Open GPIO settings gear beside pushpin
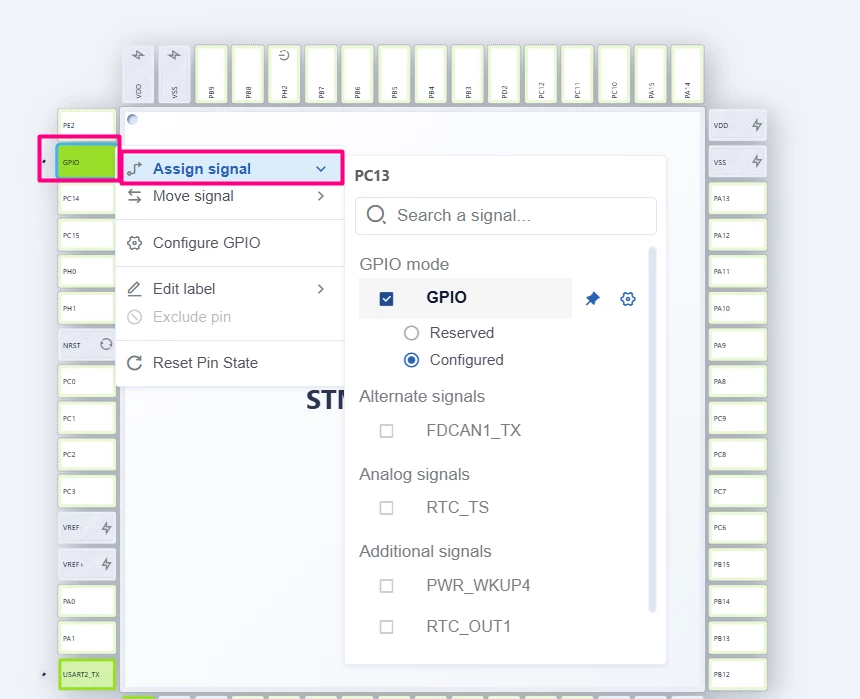Image resolution: width=860 pixels, height=699 pixels. [628, 298]
